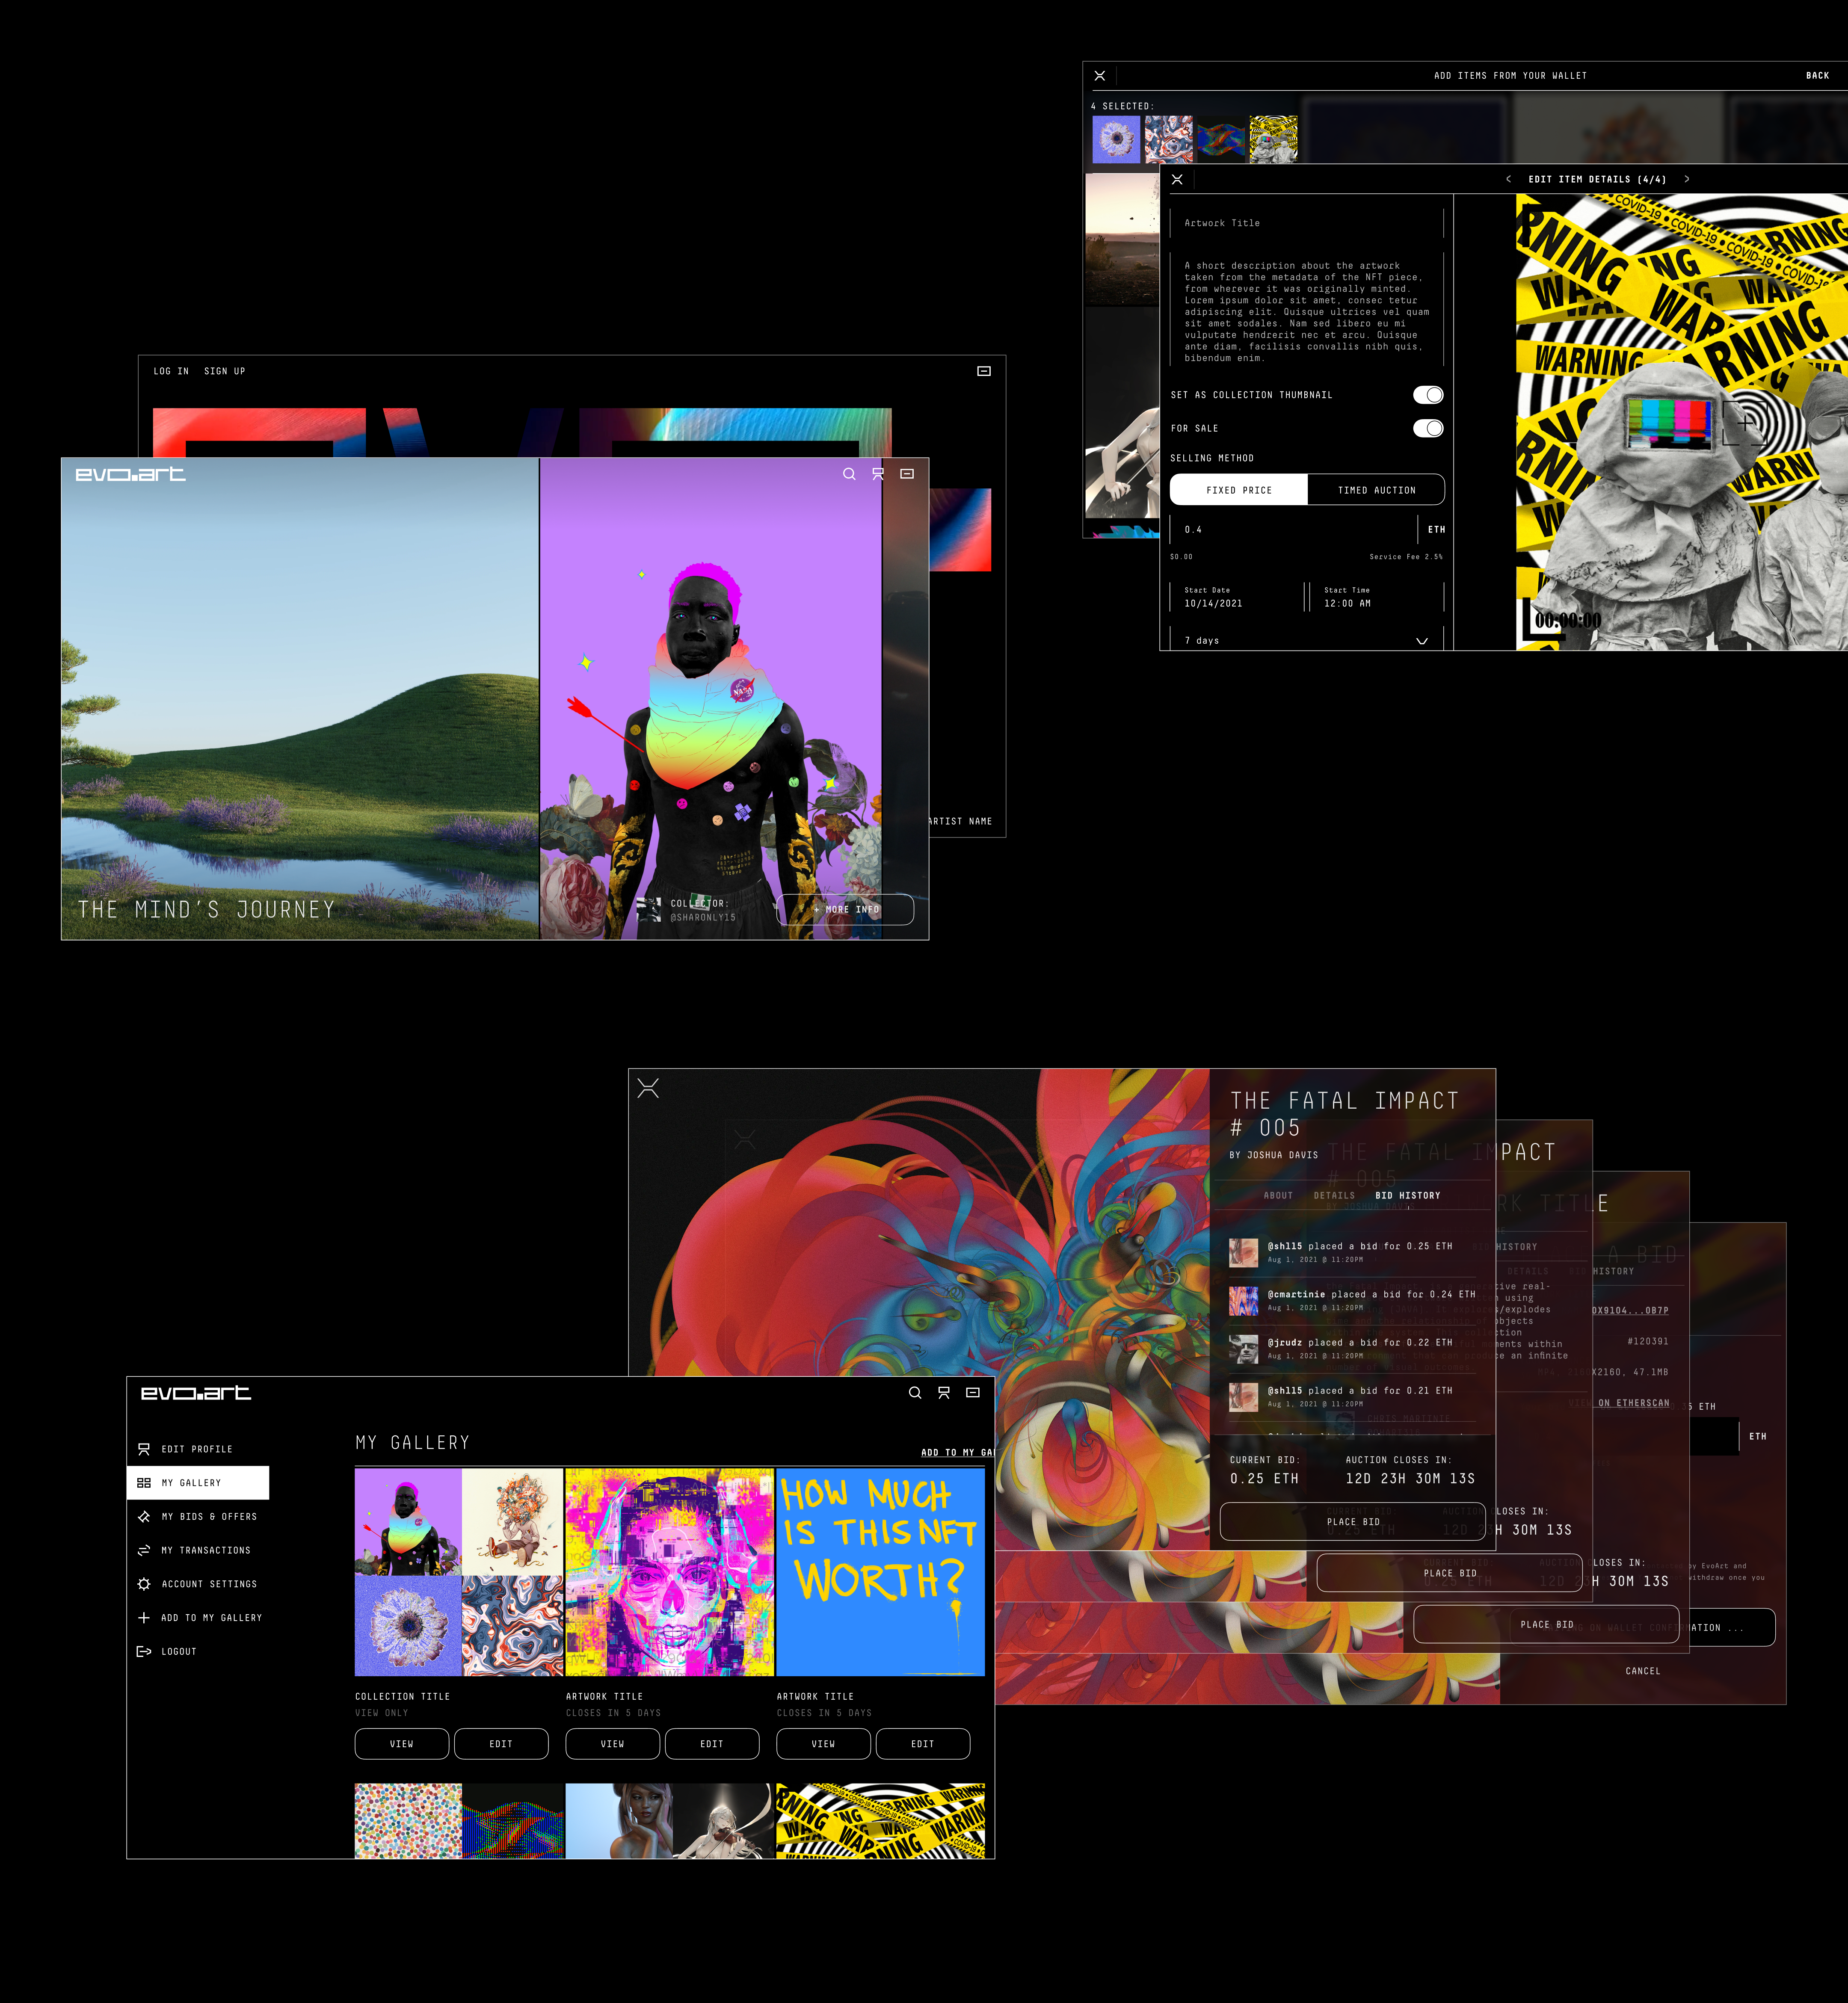Switch to the Bid History tab

1408,1195
